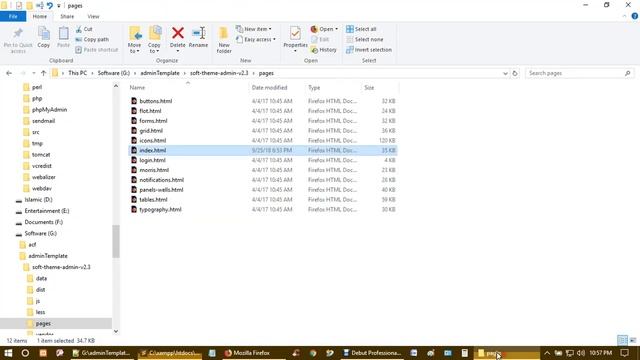Screen dimensions: 640x360
Task: Click Paste shortcut in the ribbon
Action: click(x=97, y=50)
